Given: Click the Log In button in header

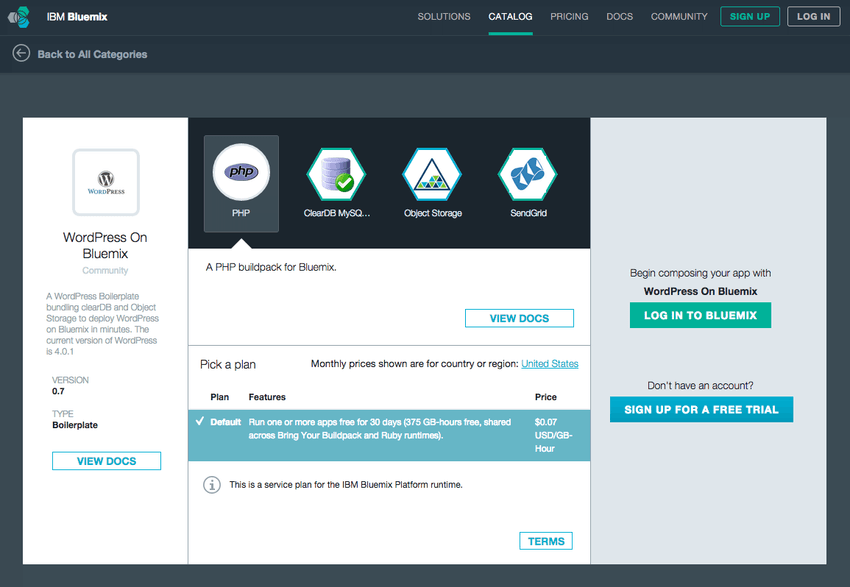Looking at the screenshot, I should coord(813,16).
